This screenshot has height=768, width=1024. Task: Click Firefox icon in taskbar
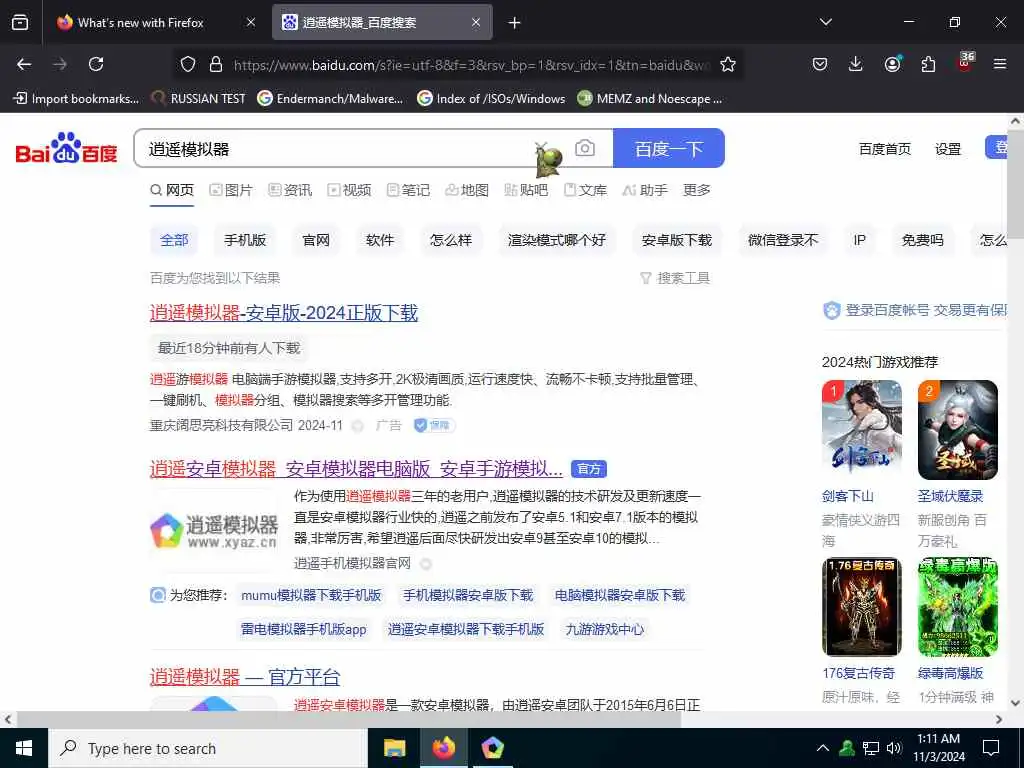443,748
